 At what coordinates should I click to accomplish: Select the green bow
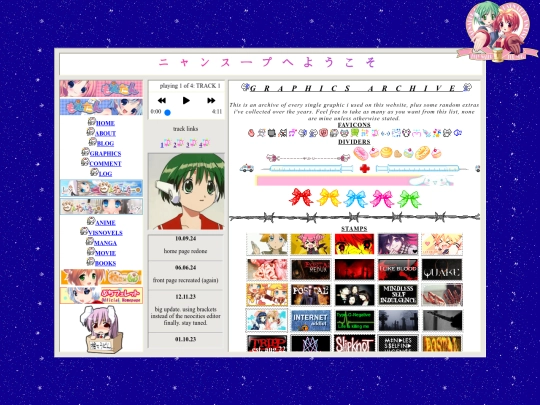click(x=409, y=199)
